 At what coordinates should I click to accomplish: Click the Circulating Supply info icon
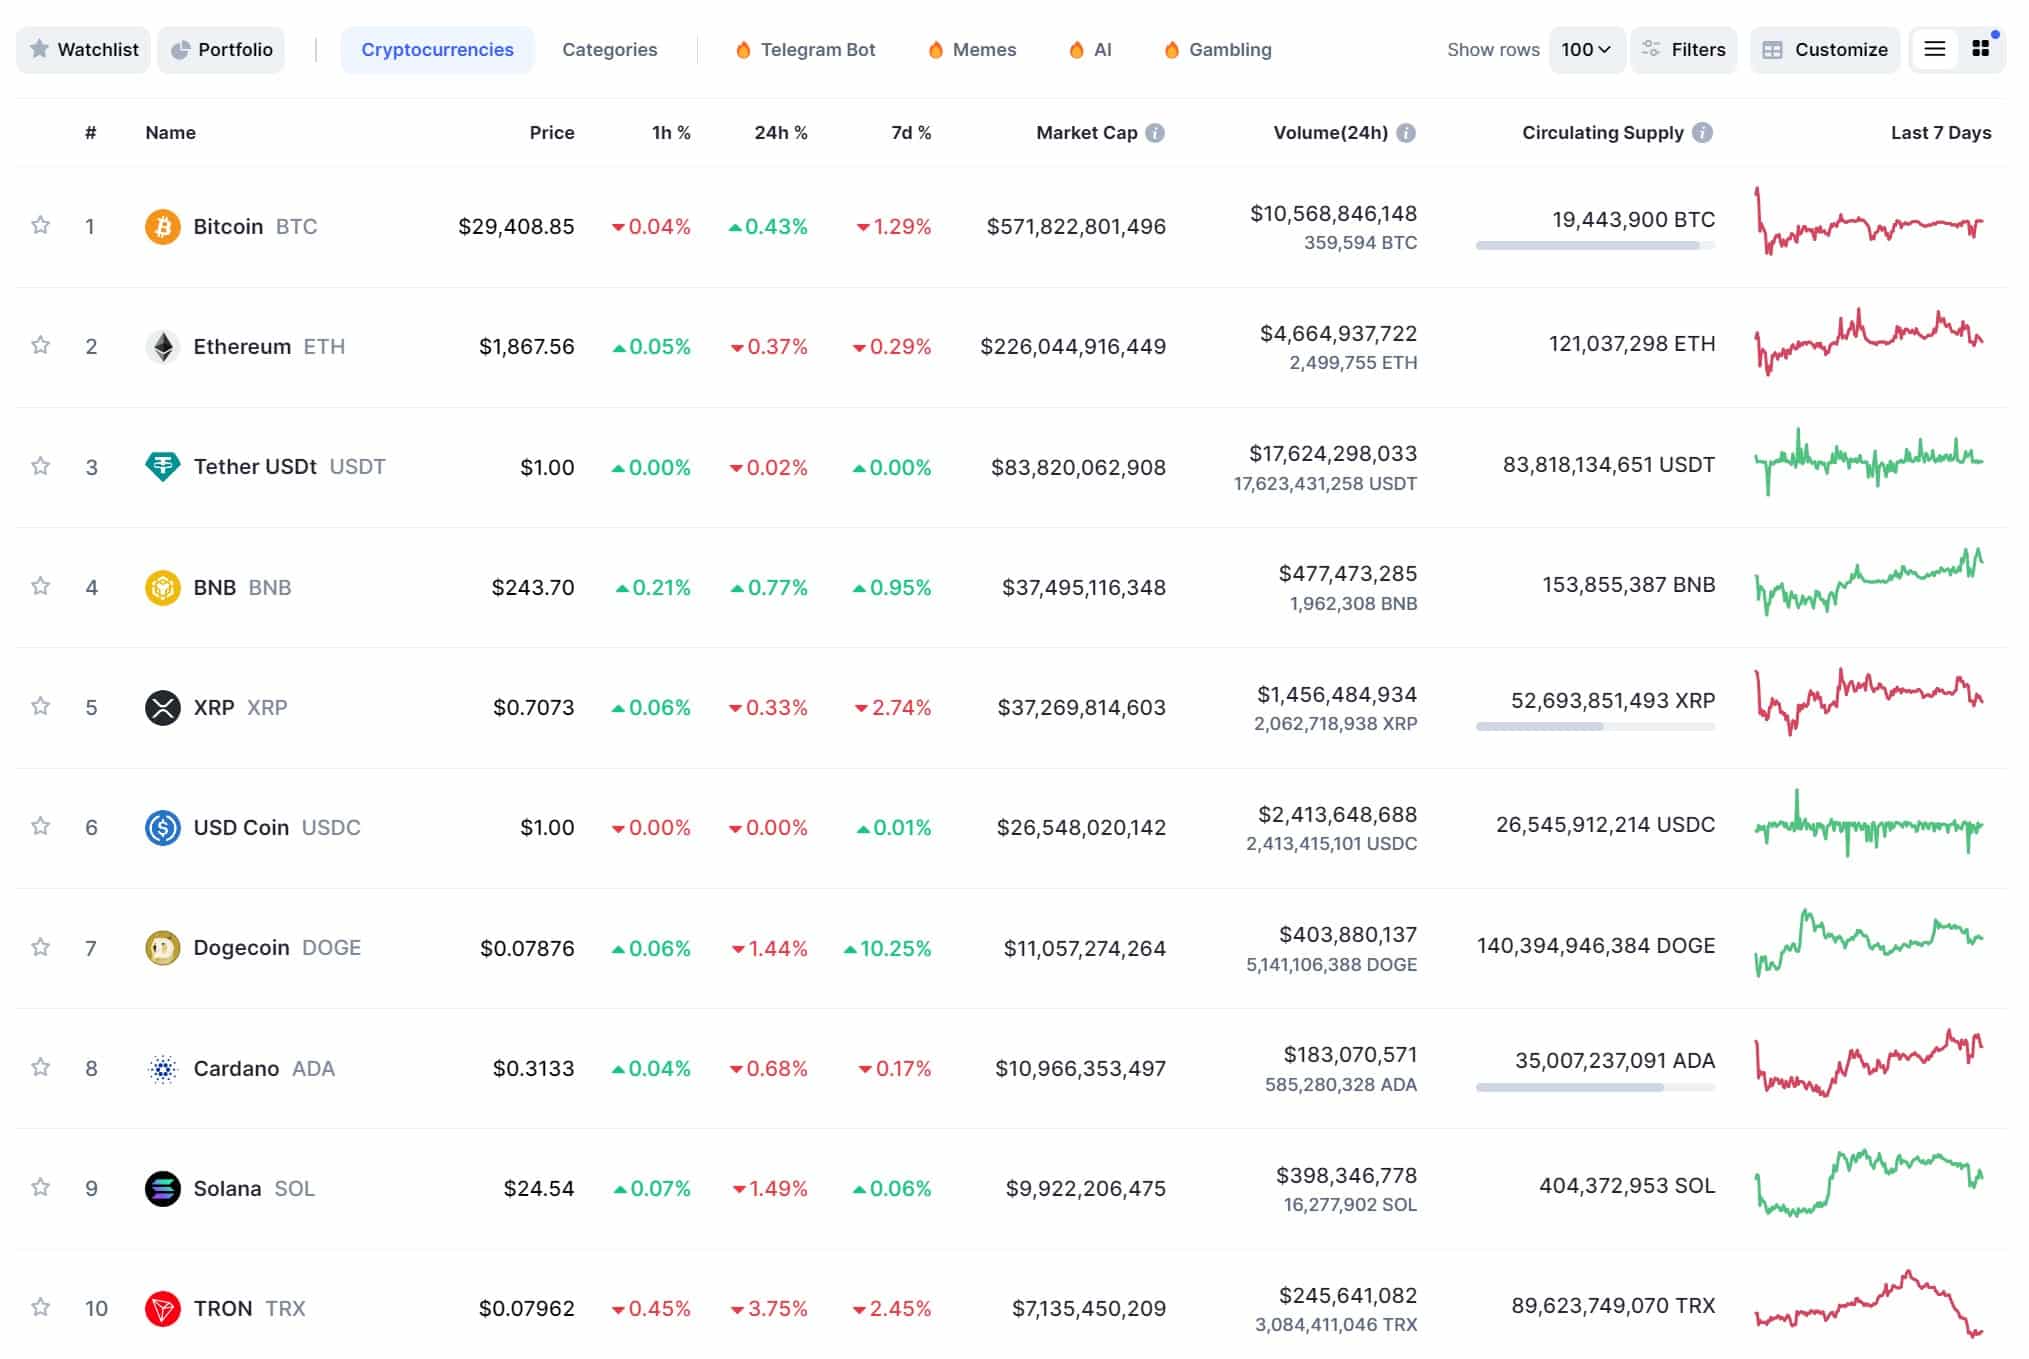[x=1703, y=133]
